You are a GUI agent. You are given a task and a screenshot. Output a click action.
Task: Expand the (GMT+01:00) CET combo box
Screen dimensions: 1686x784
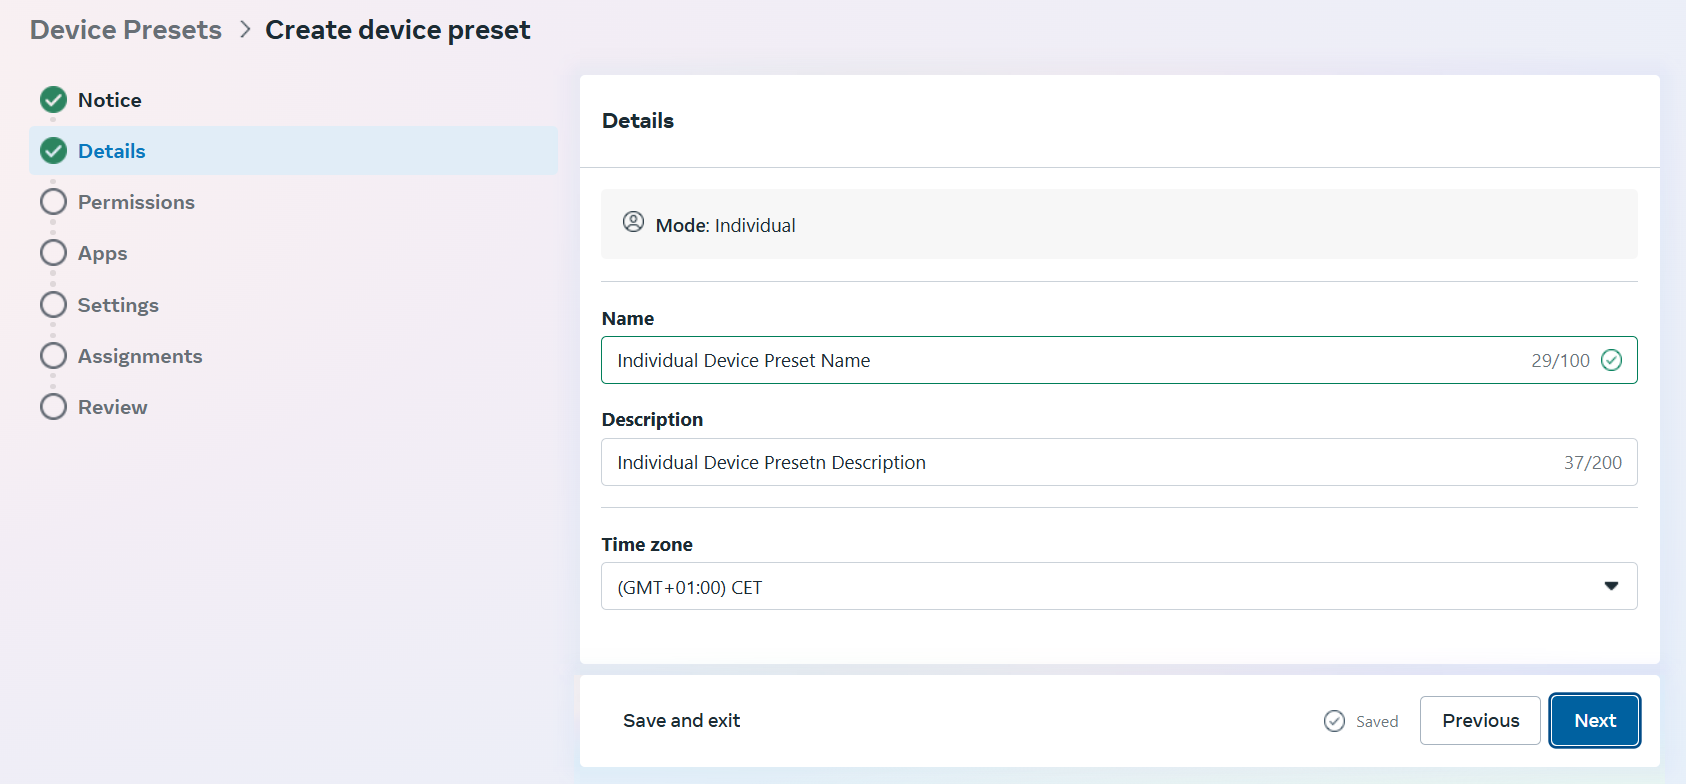[1100, 586]
